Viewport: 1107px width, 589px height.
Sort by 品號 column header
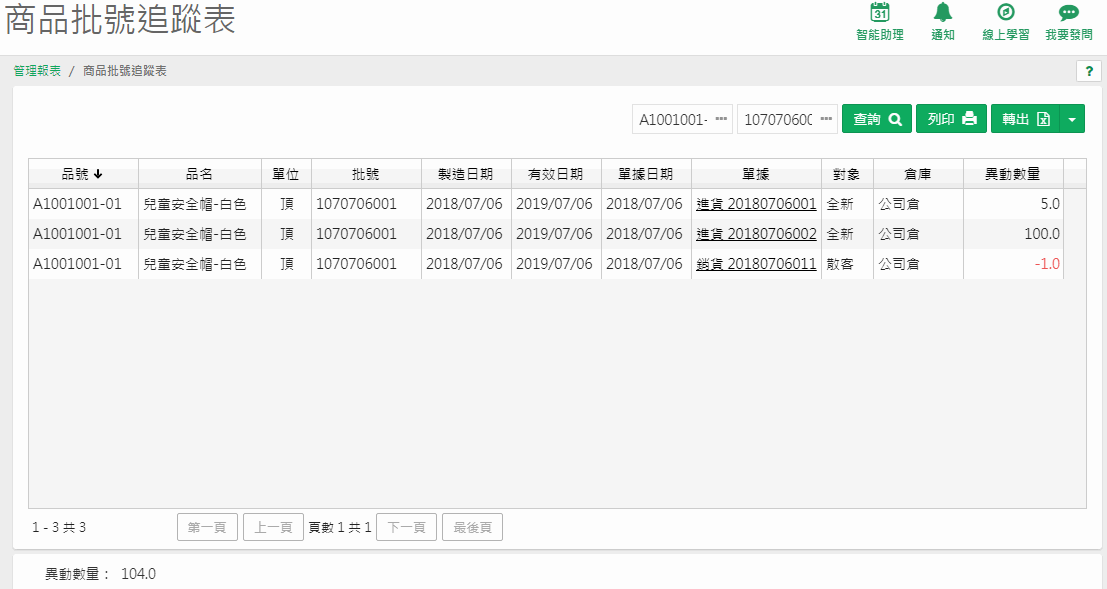(x=83, y=174)
